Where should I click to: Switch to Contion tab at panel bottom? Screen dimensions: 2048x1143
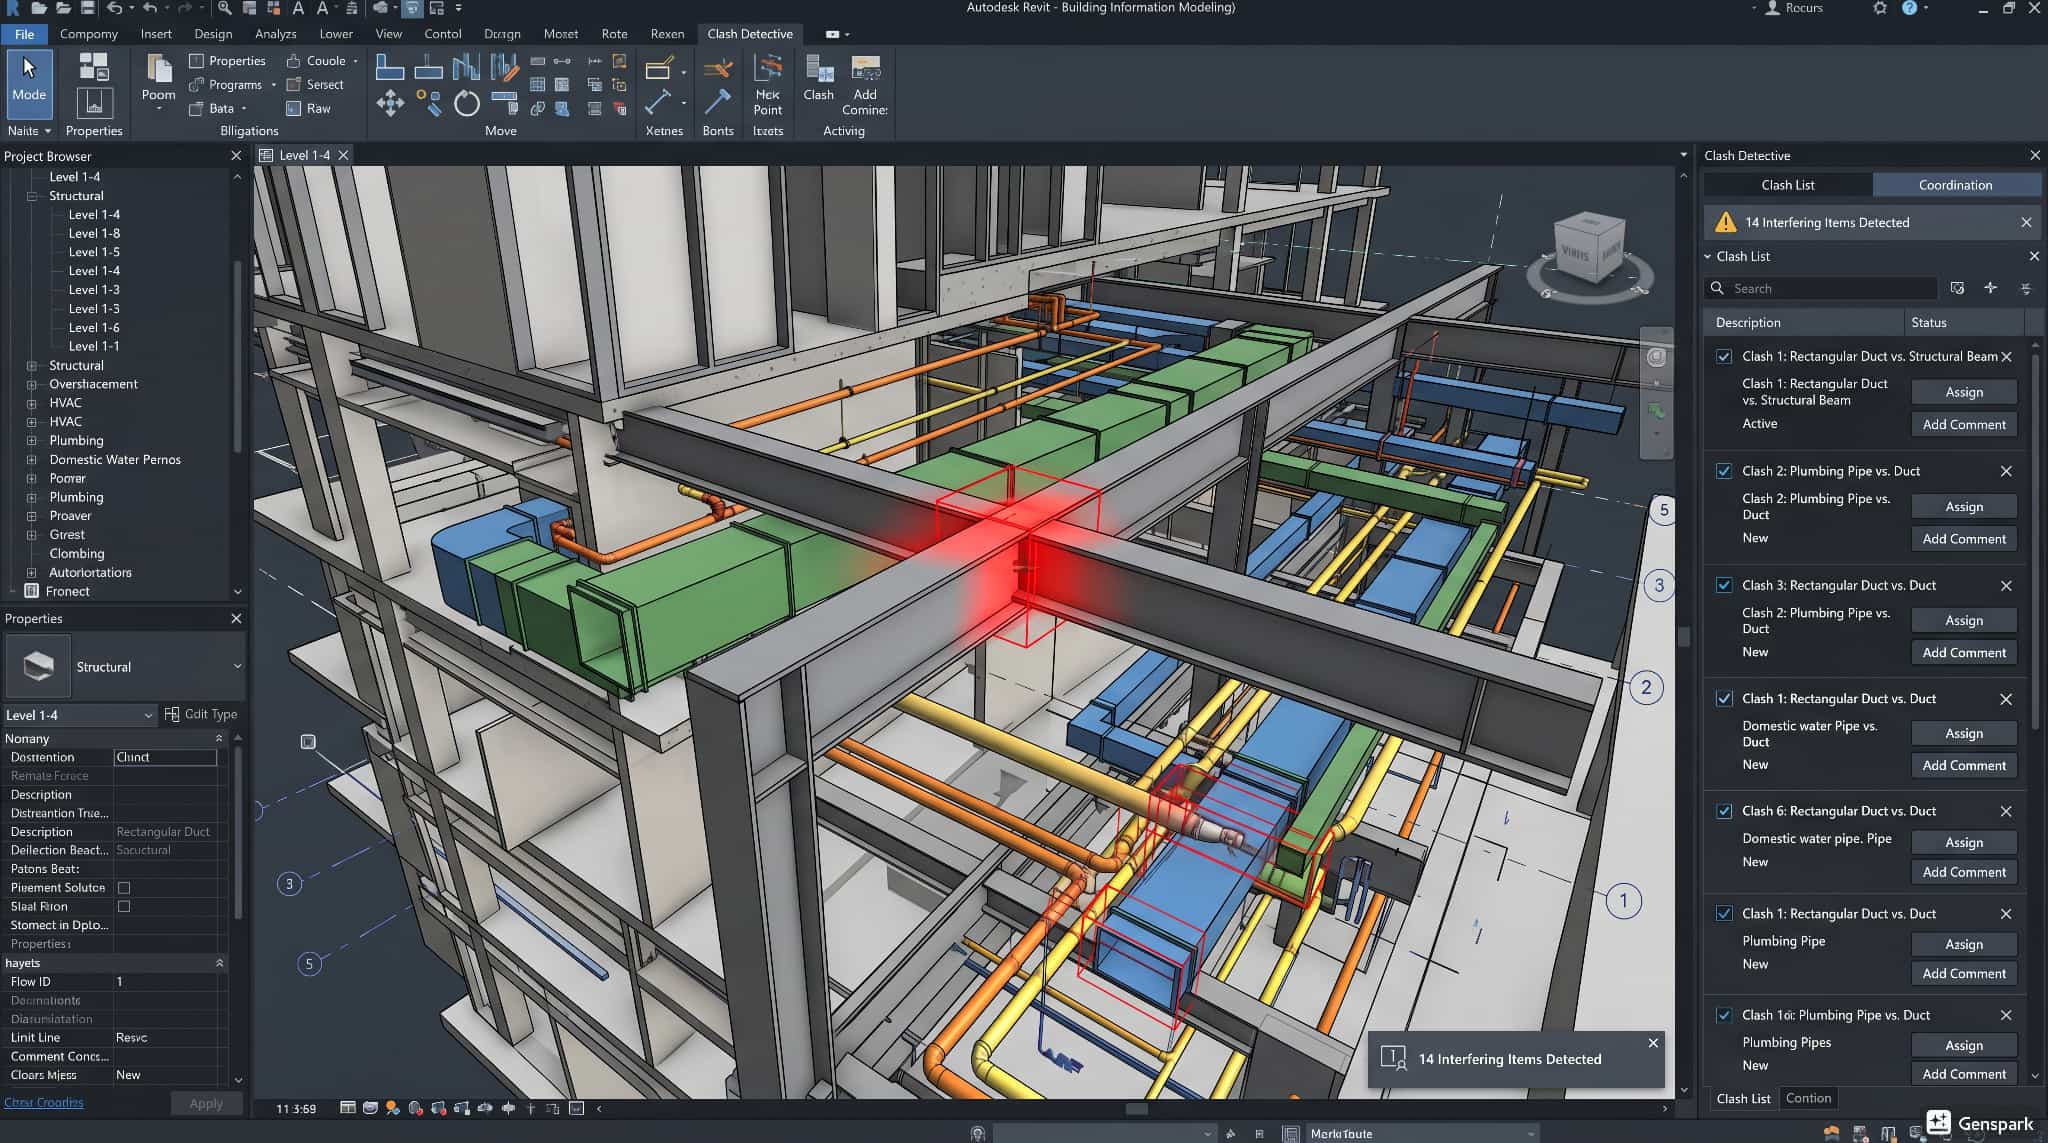1808,1098
